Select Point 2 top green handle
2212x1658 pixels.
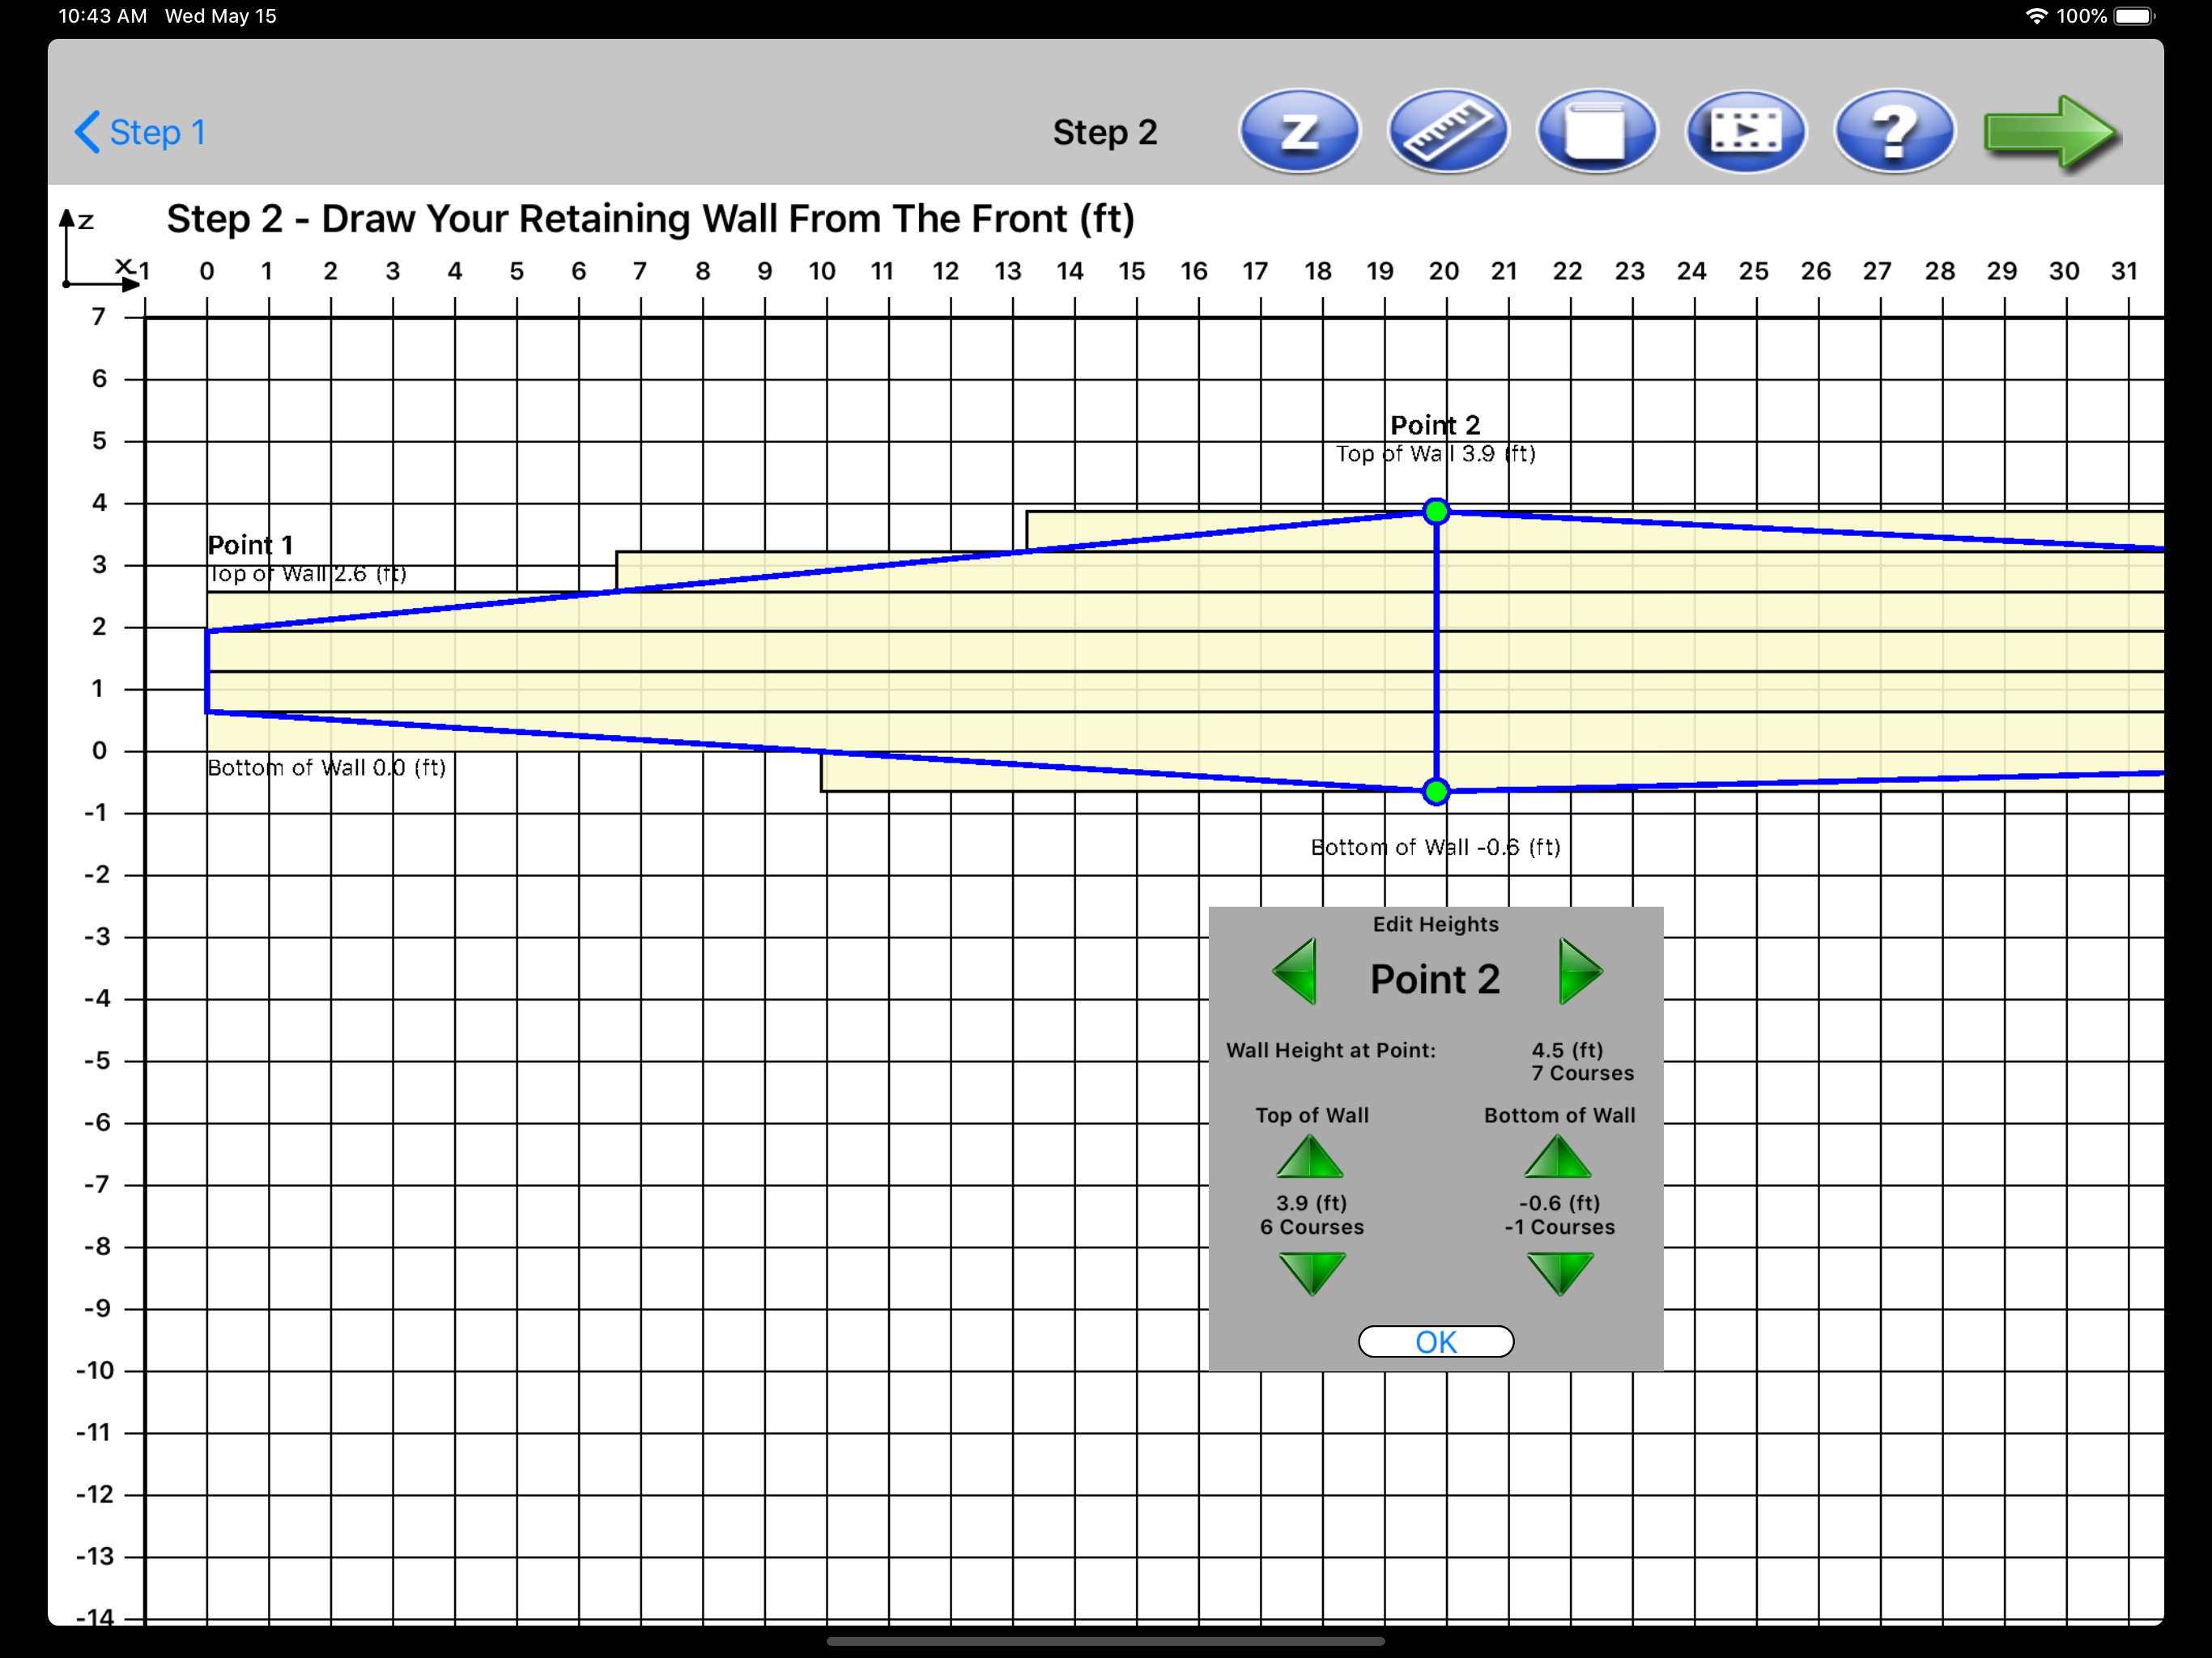[1437, 512]
